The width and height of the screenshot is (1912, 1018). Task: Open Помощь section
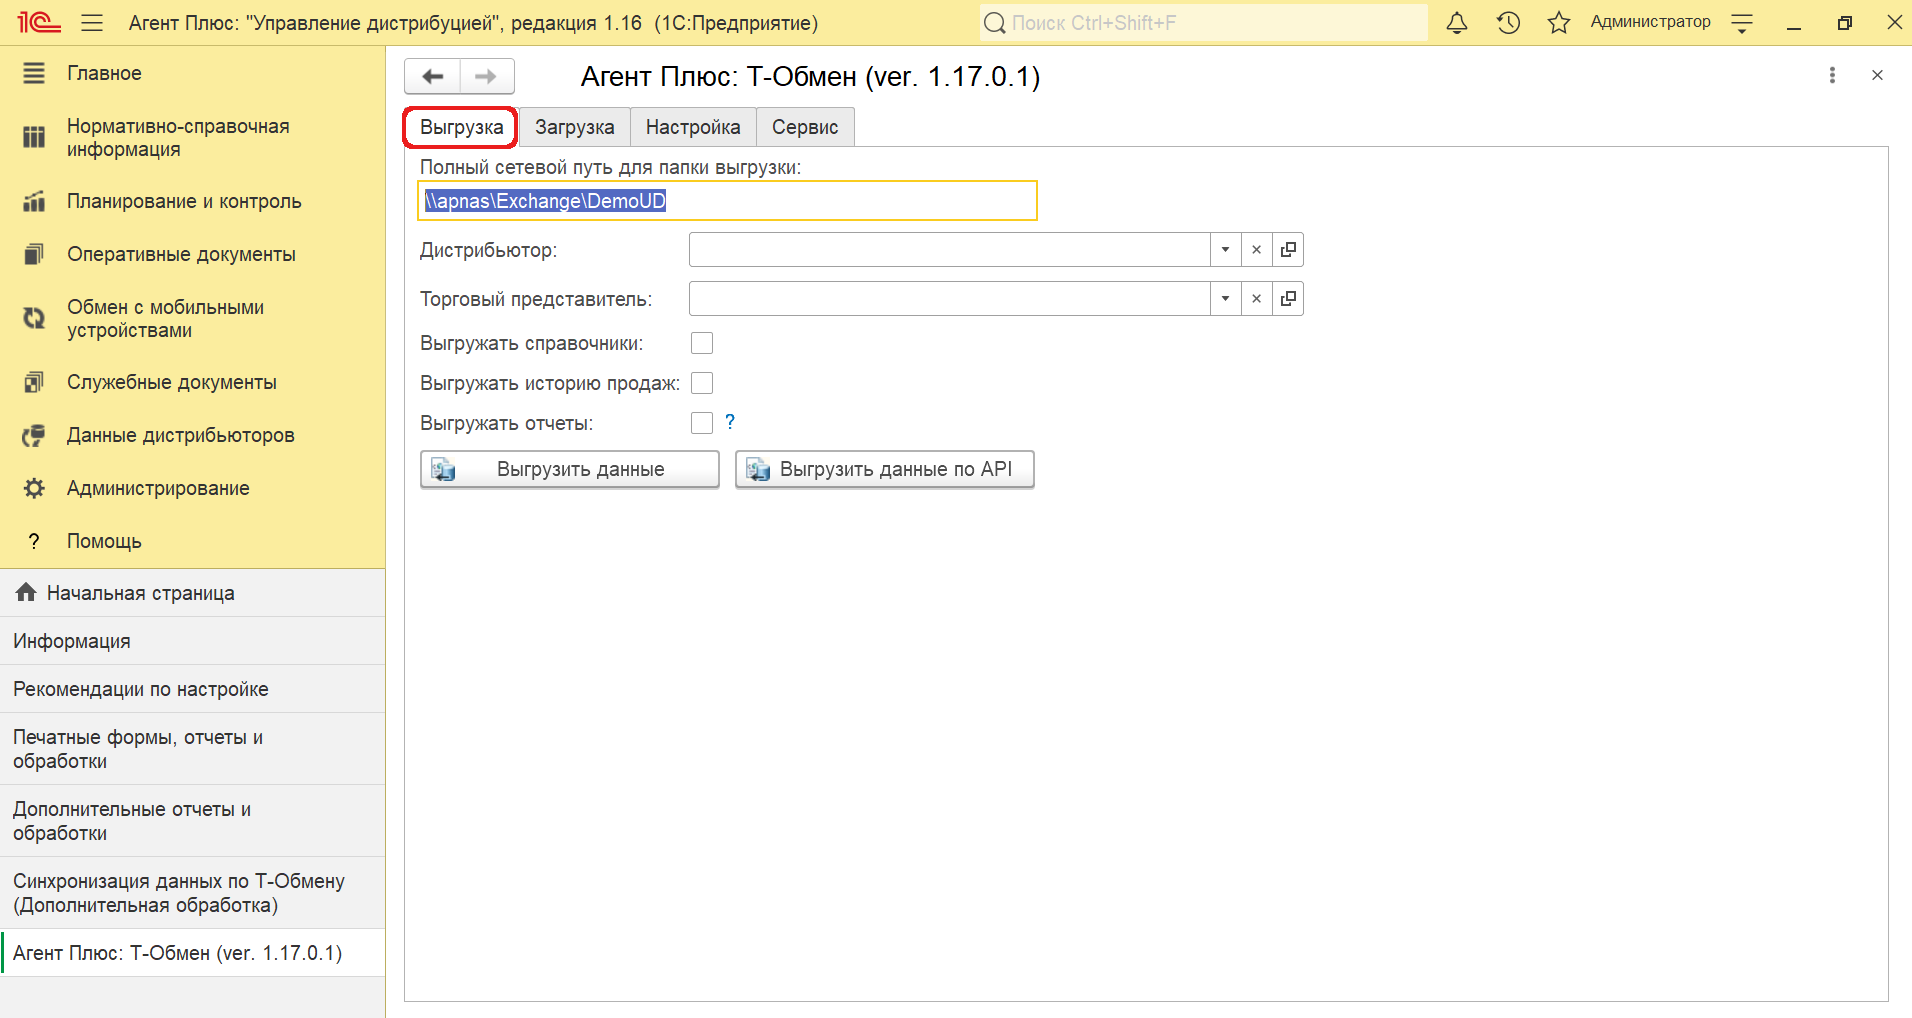tap(192, 541)
